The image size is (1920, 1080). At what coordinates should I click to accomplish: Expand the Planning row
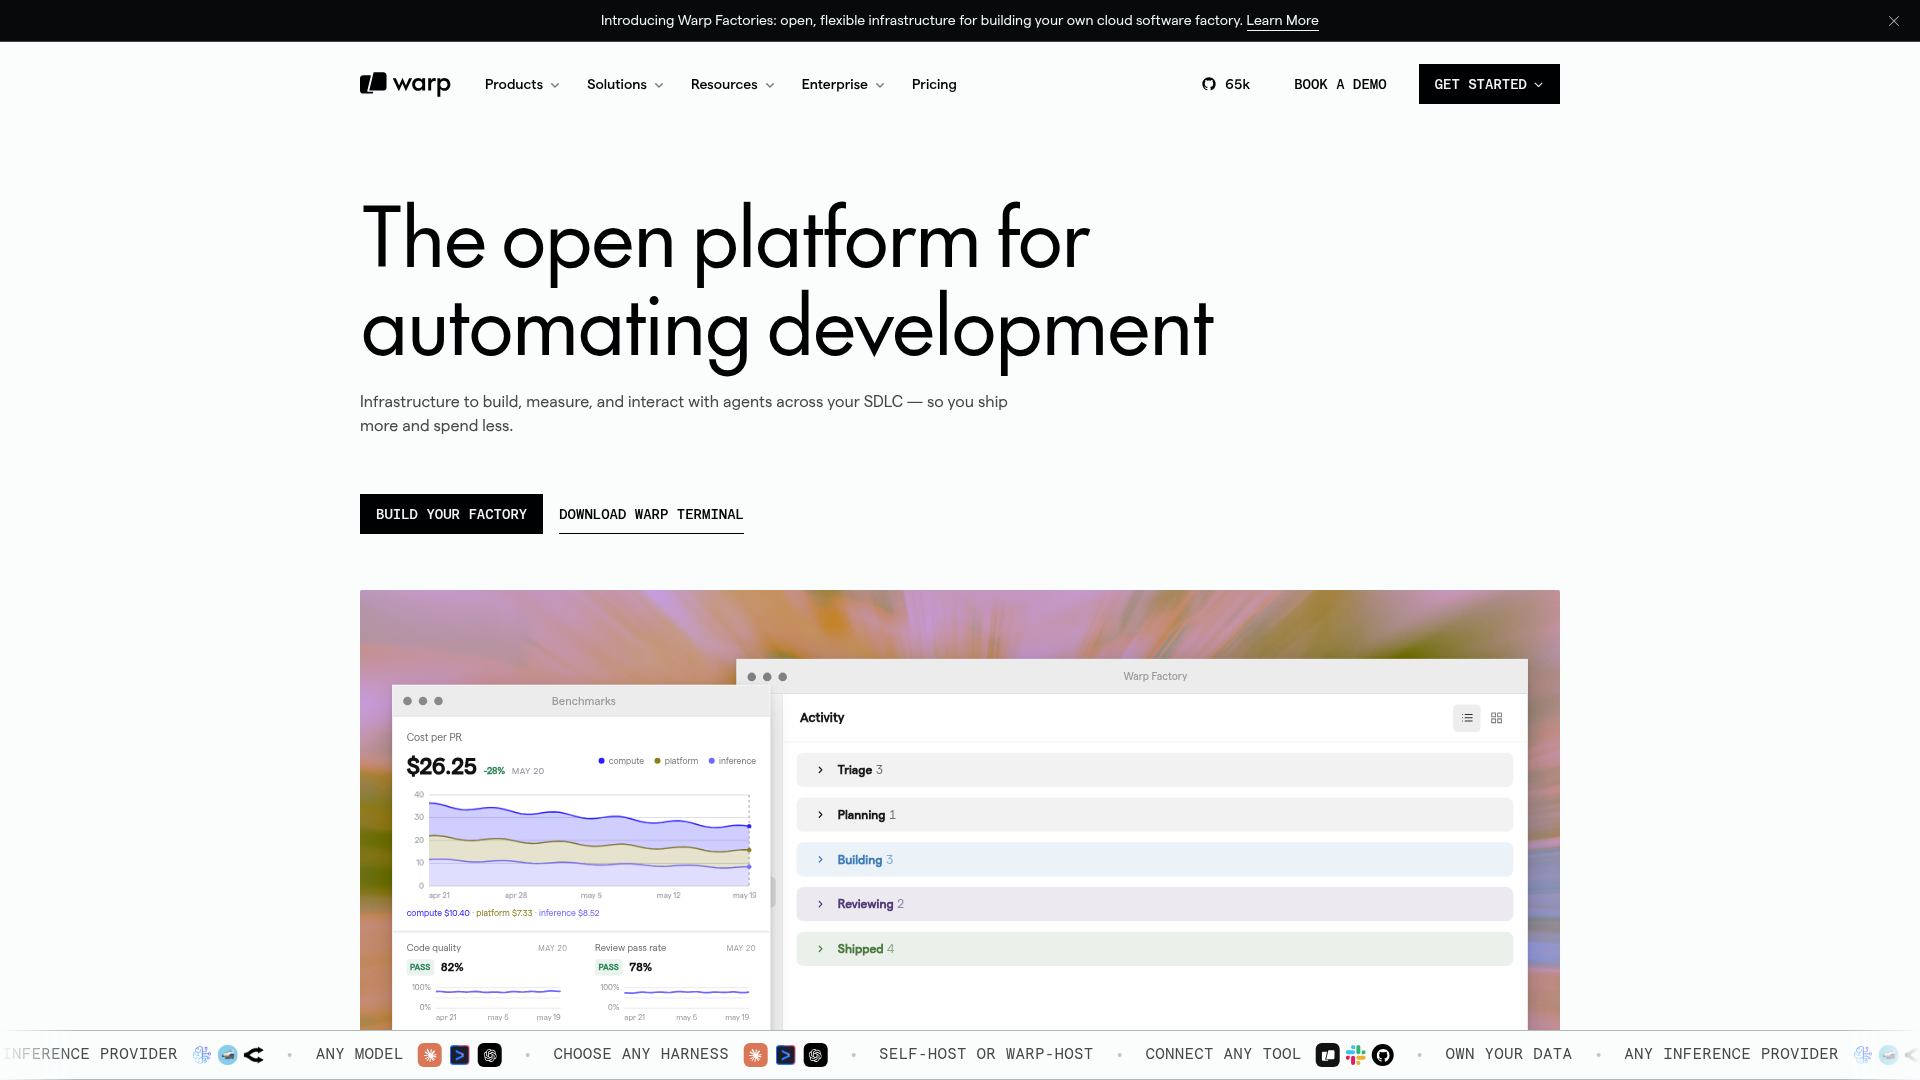(x=1154, y=815)
